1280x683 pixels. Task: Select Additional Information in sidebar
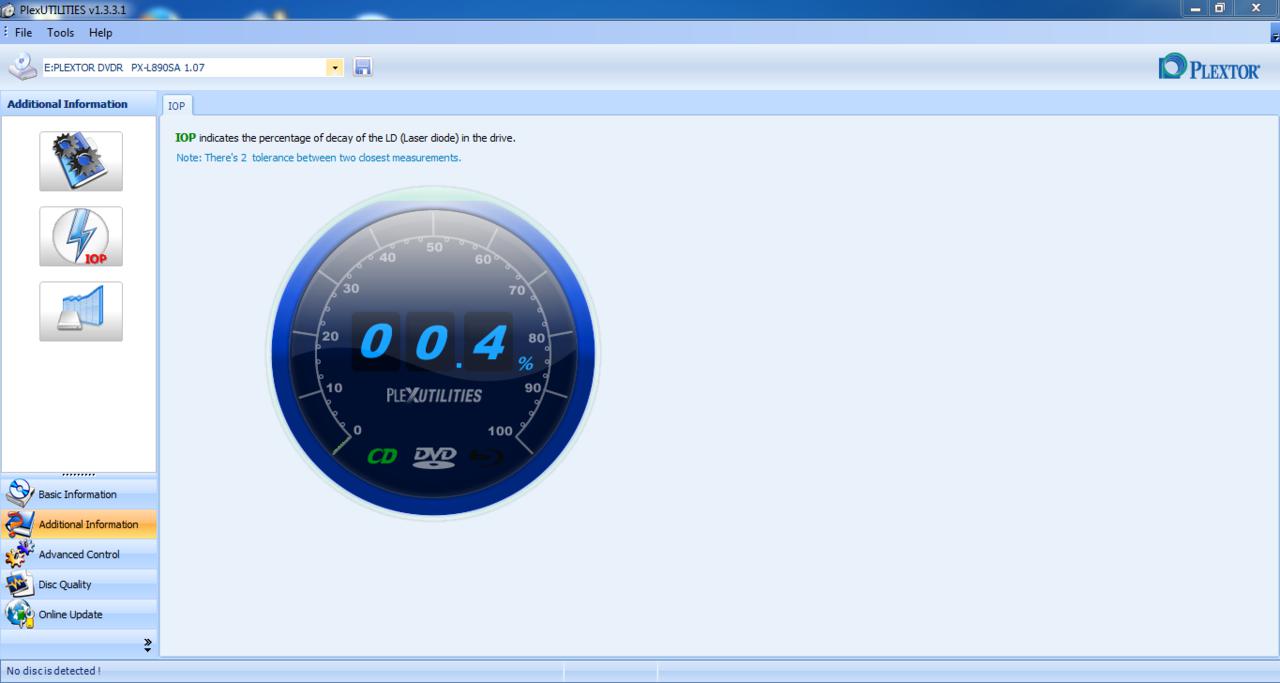pyautogui.click(x=79, y=524)
